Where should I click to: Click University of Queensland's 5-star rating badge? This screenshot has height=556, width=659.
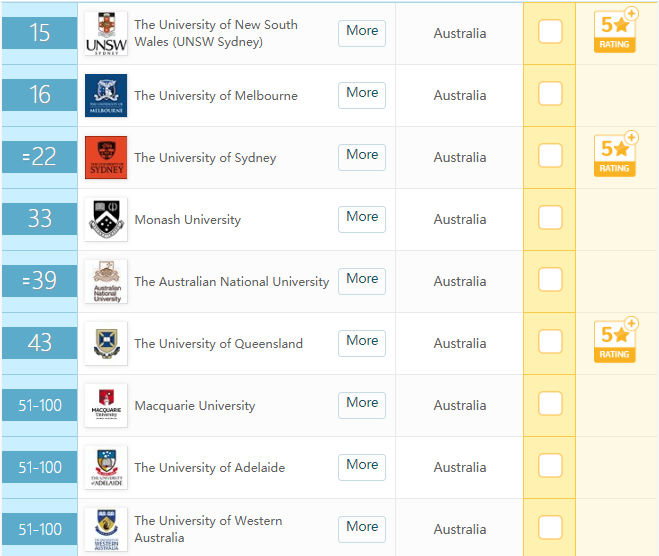click(x=616, y=341)
